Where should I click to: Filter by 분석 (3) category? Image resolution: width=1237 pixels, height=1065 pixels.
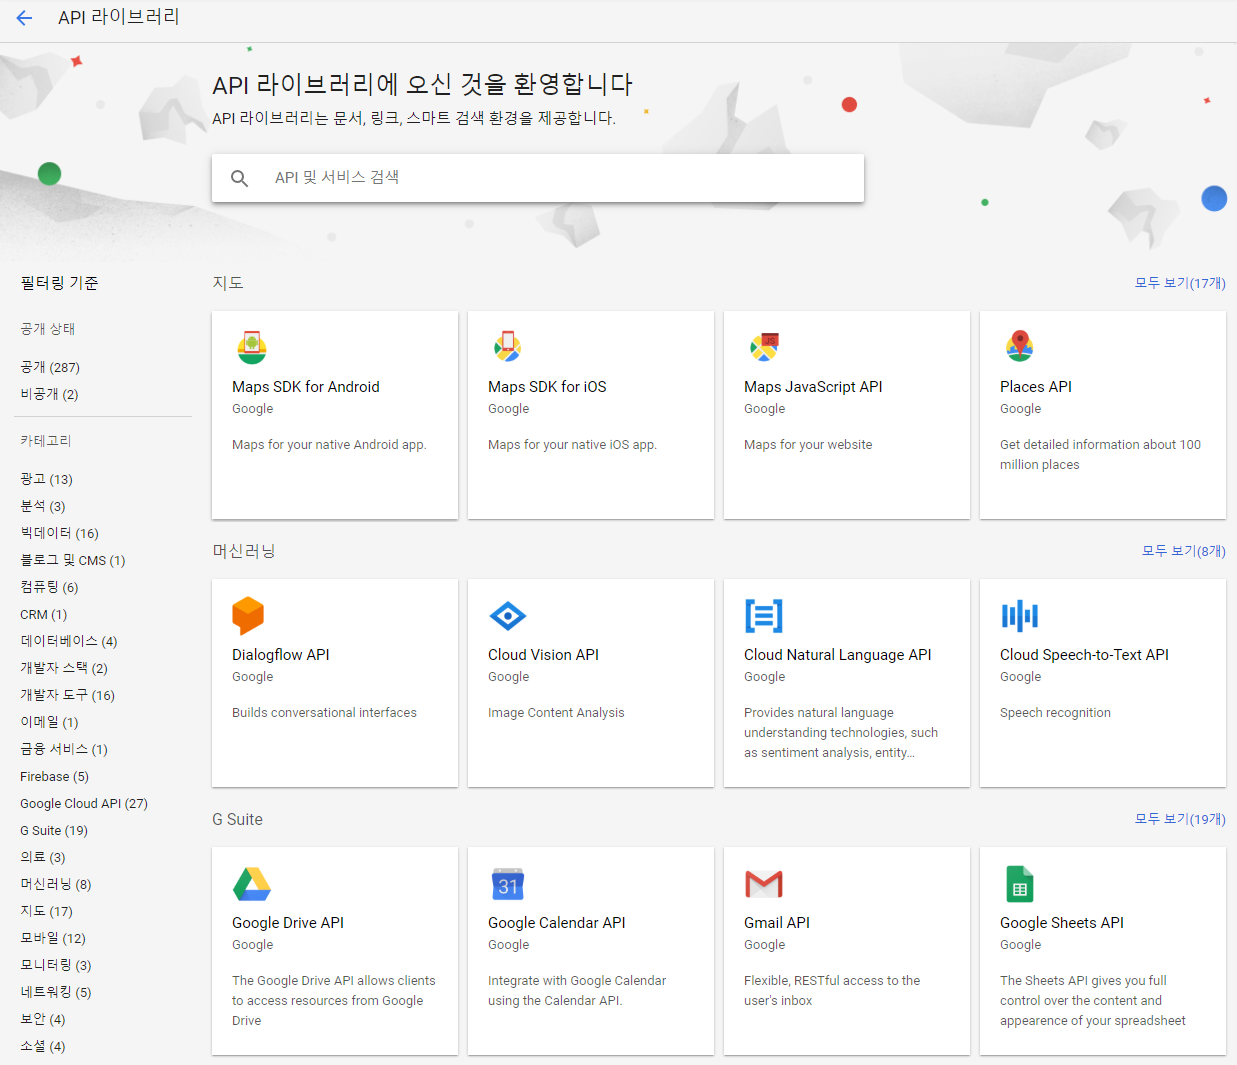43,506
